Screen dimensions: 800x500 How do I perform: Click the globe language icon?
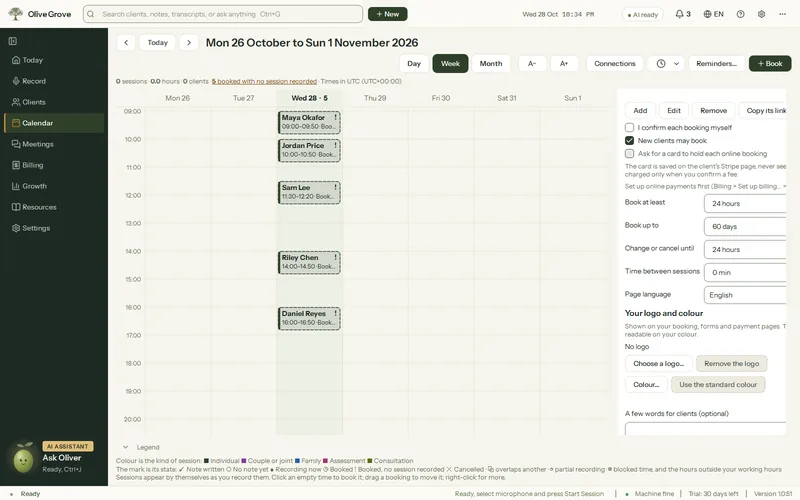pos(707,14)
